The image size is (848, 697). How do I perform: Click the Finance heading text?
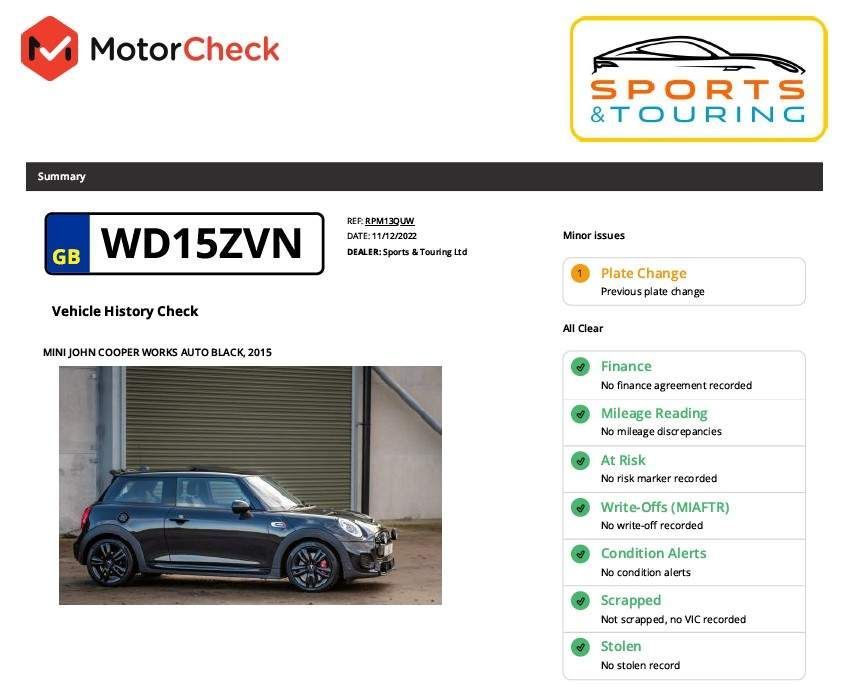click(x=626, y=366)
